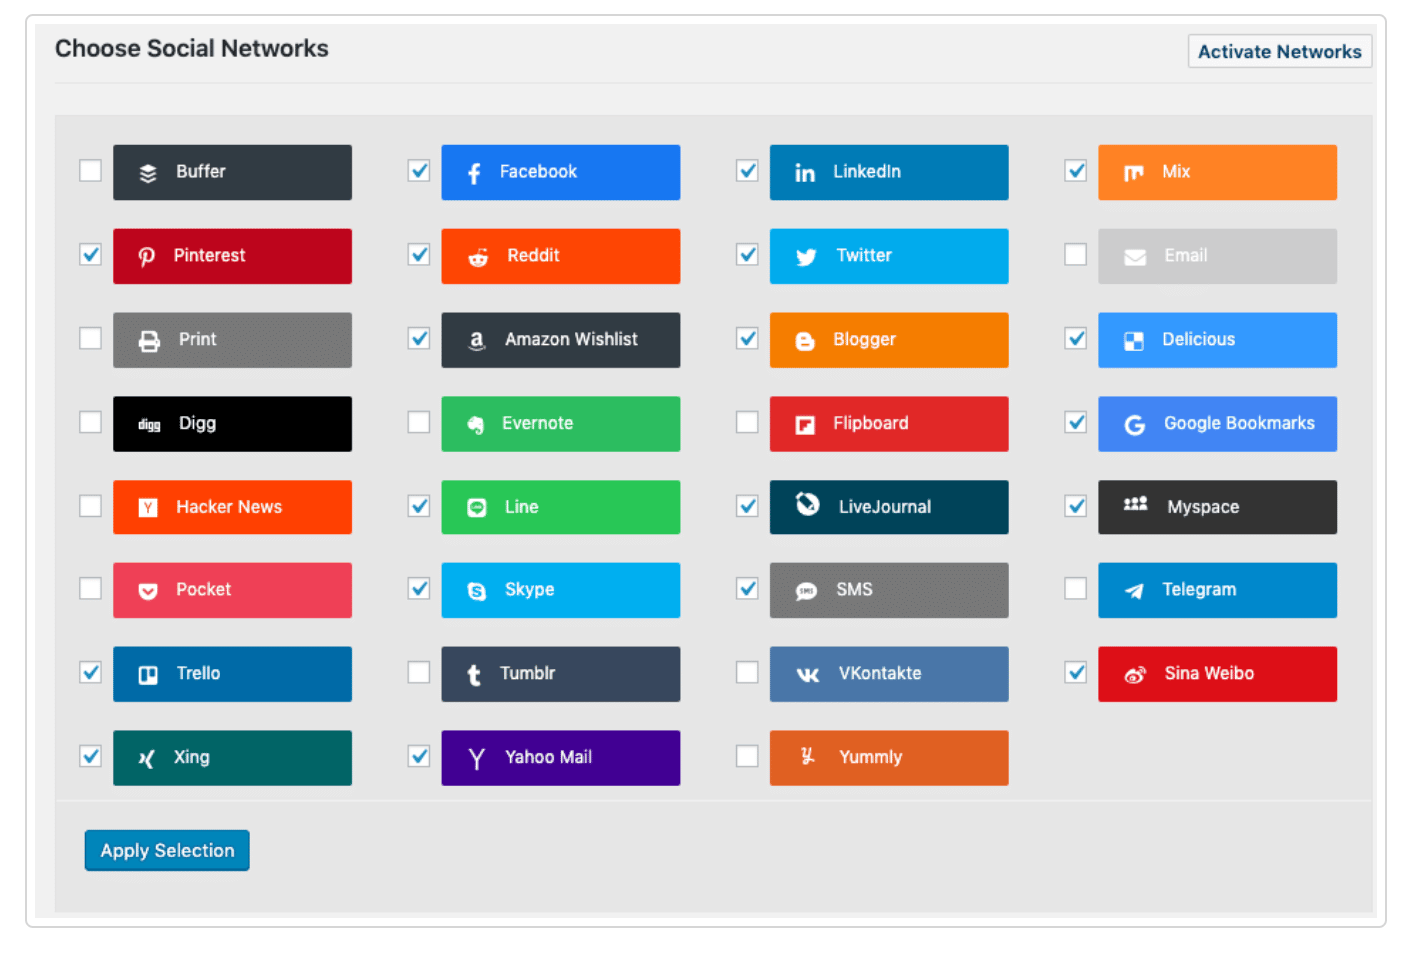Image resolution: width=1412 pixels, height=956 pixels.
Task: Click the Print printer icon
Action: coord(149,341)
